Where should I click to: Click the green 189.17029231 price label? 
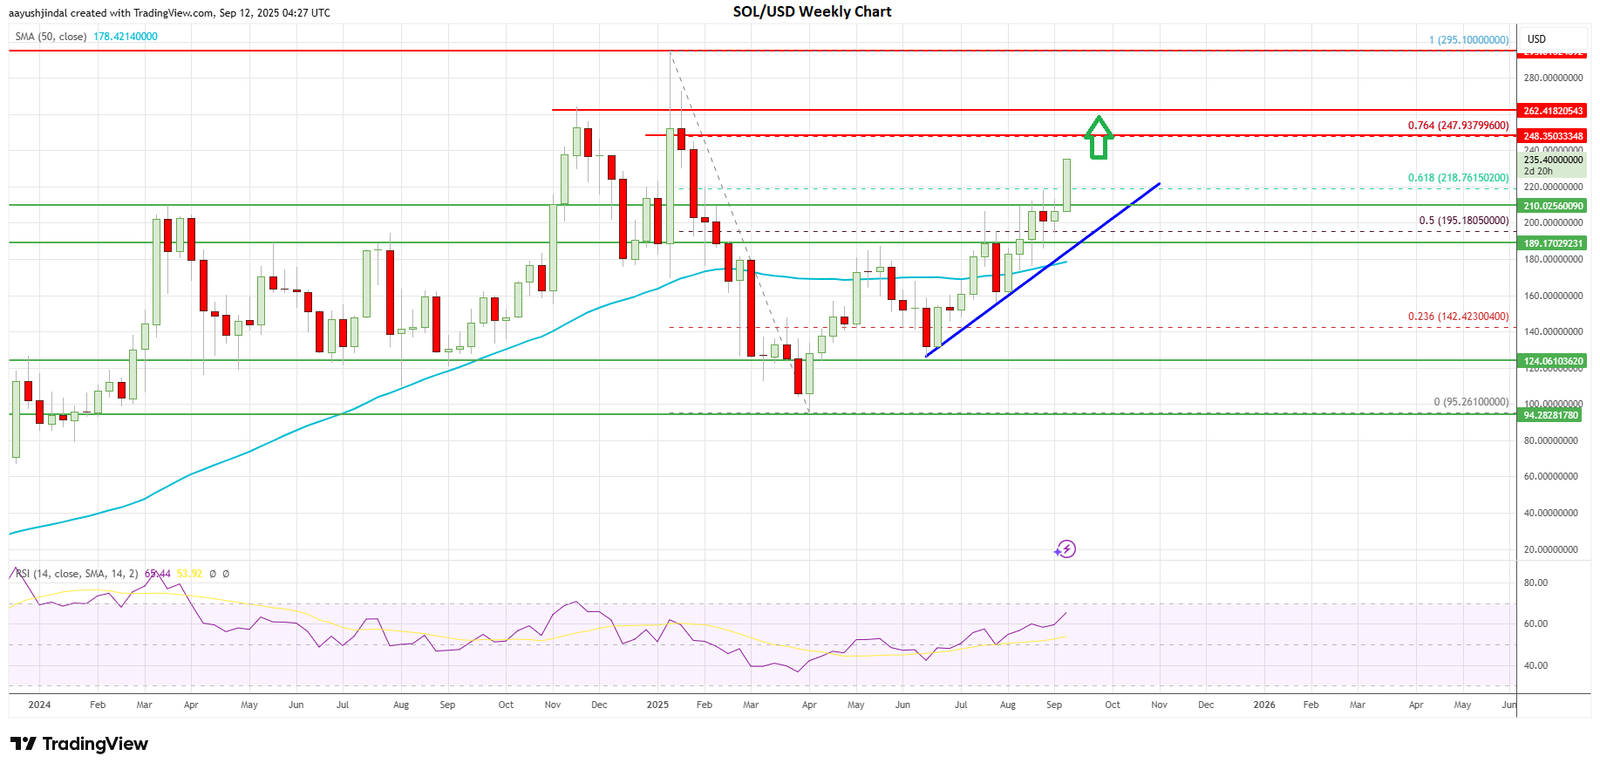tap(1553, 243)
